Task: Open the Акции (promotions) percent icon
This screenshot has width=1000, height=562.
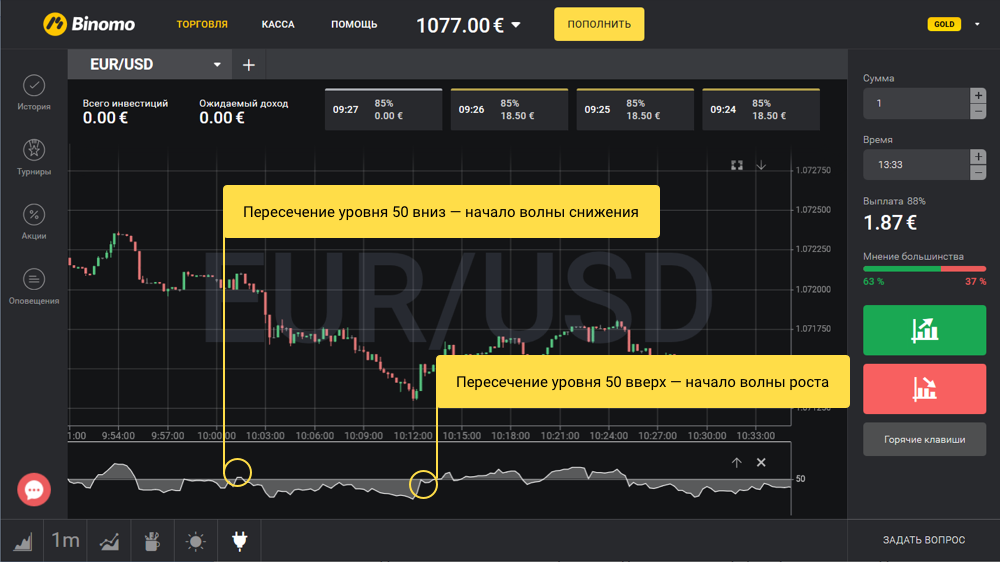Action: pyautogui.click(x=34, y=215)
